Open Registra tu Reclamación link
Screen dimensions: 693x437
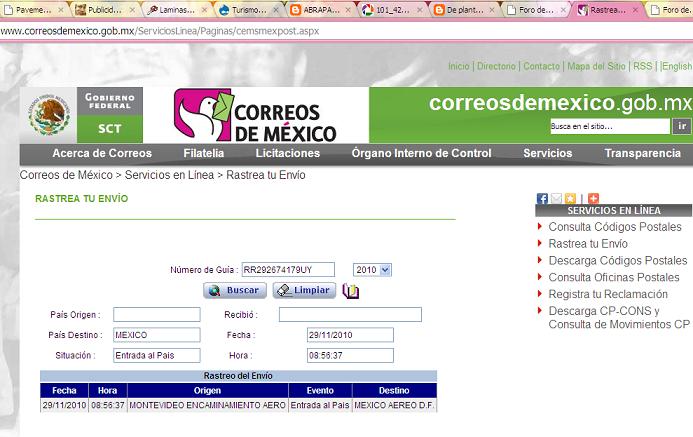tap(608, 294)
